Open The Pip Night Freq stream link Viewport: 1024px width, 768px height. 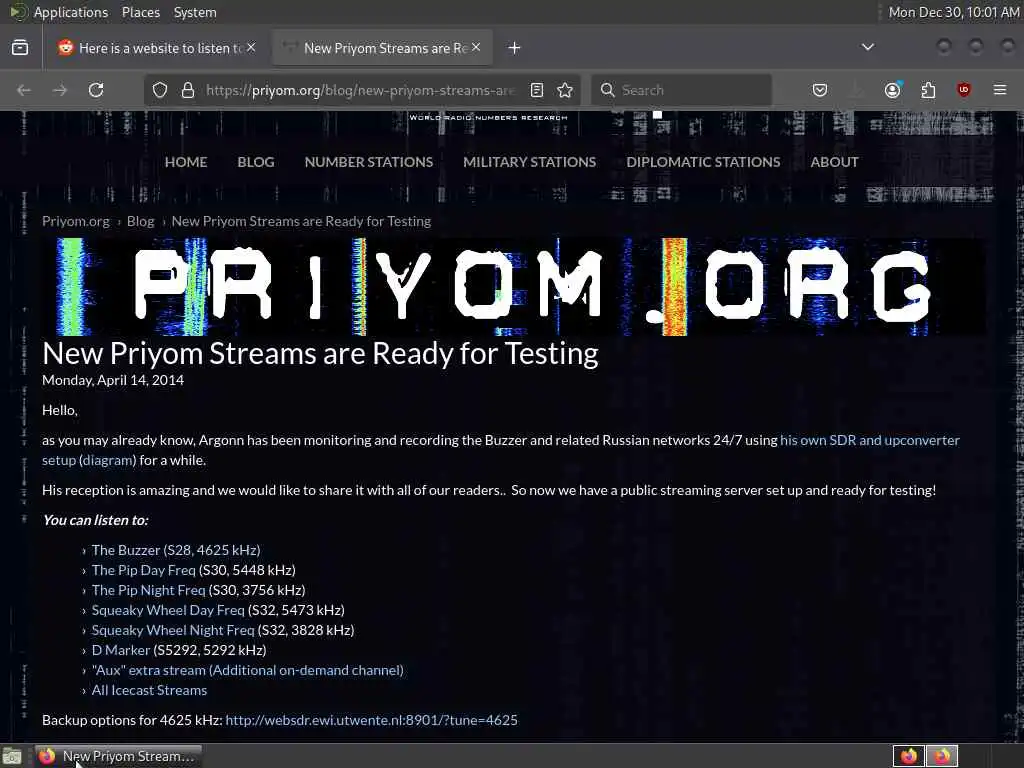[148, 590]
